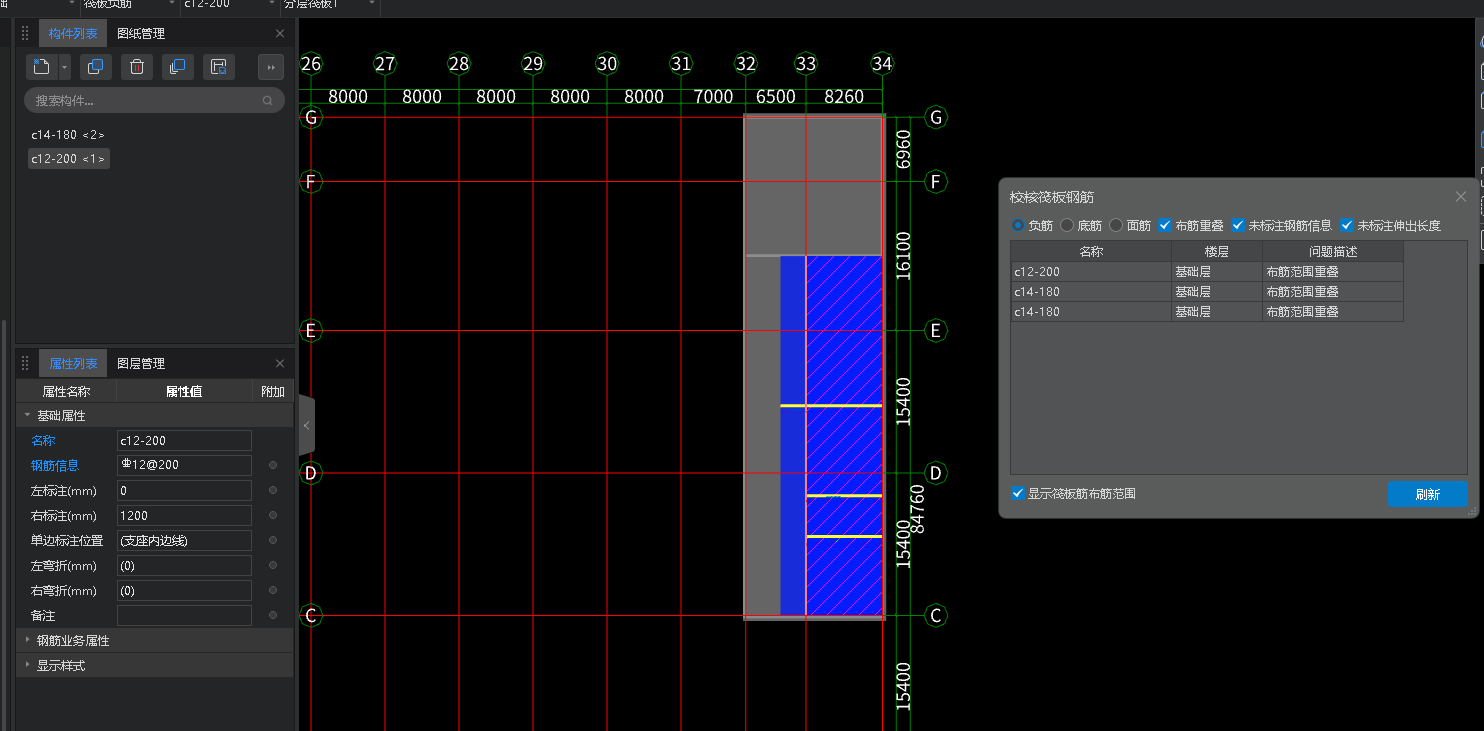Viewport: 1484px width, 731px height.
Task: Collapse the 基础属性 section
Action: click(x=28, y=415)
